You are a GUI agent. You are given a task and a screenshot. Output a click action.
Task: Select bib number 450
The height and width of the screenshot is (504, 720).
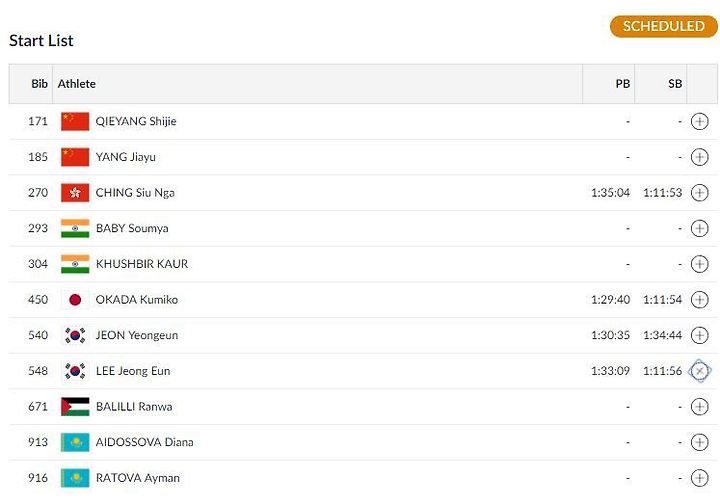point(38,300)
